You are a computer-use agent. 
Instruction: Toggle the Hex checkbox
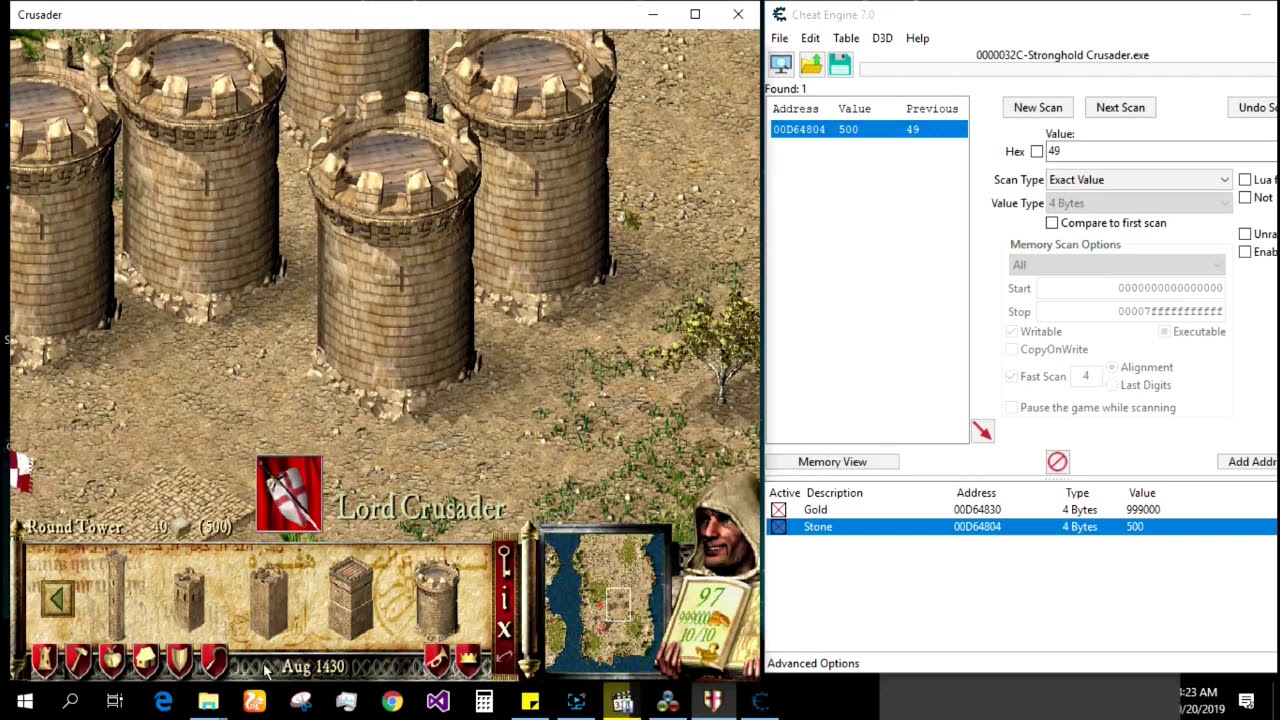[x=1037, y=151]
